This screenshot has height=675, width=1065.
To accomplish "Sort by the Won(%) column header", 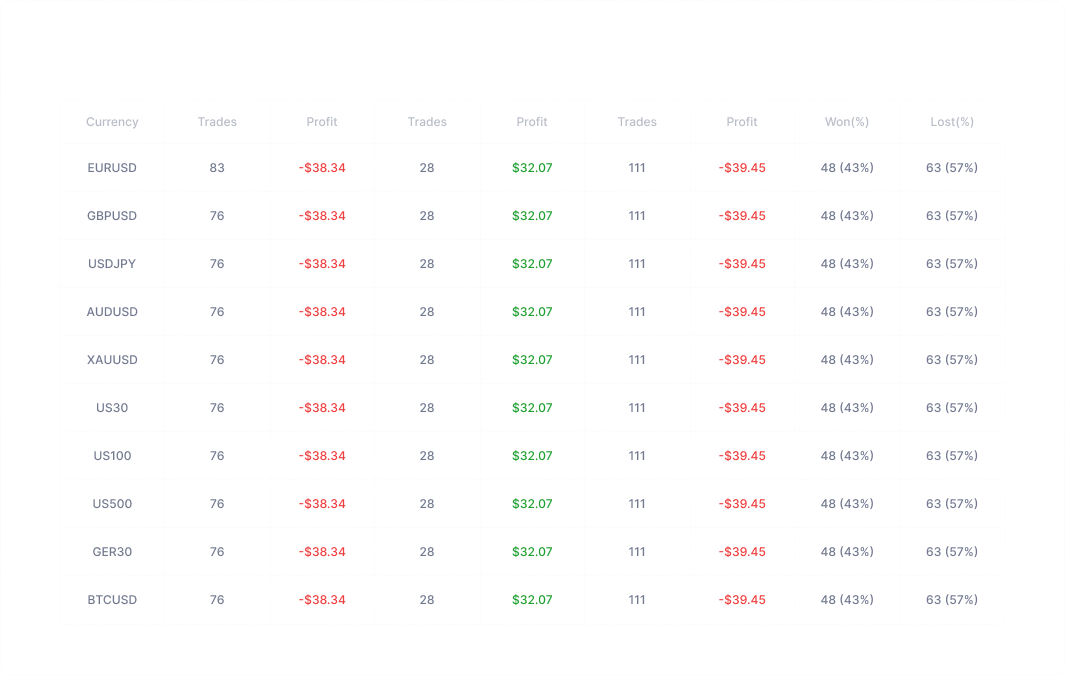I will coord(846,122).
